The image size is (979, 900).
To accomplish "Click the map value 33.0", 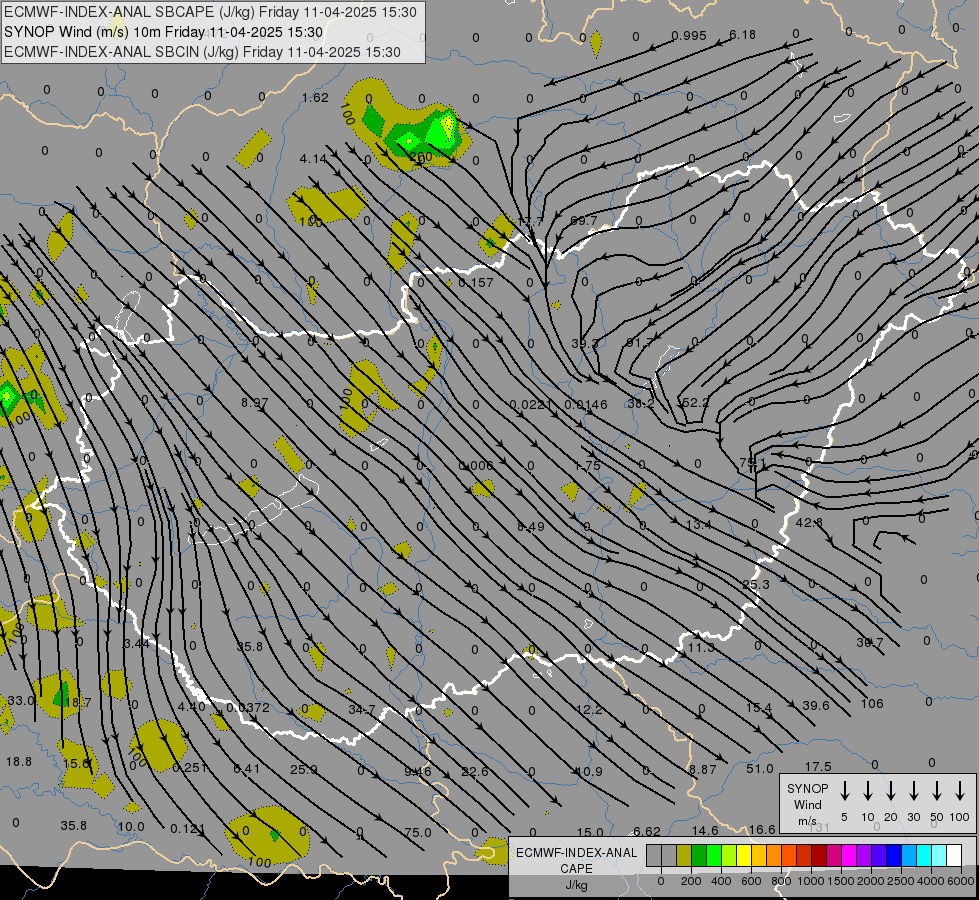I will (x=21, y=700).
